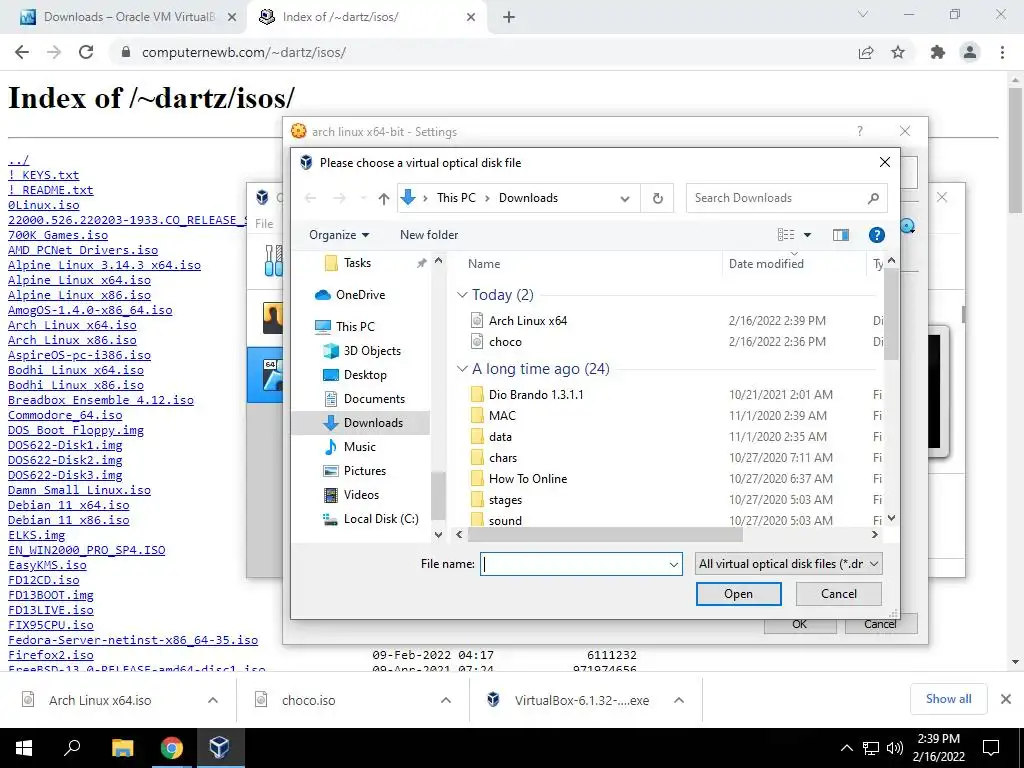
Task: Sort files by Name column
Action: [x=484, y=264]
